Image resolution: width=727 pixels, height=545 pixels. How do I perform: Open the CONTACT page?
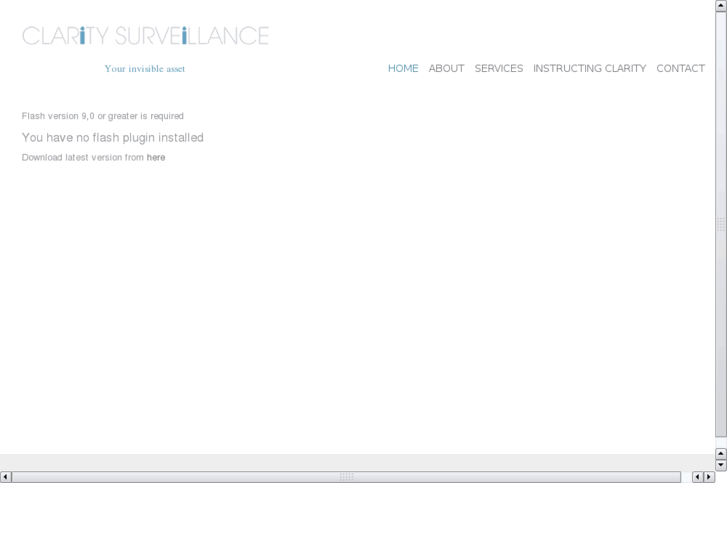(680, 69)
